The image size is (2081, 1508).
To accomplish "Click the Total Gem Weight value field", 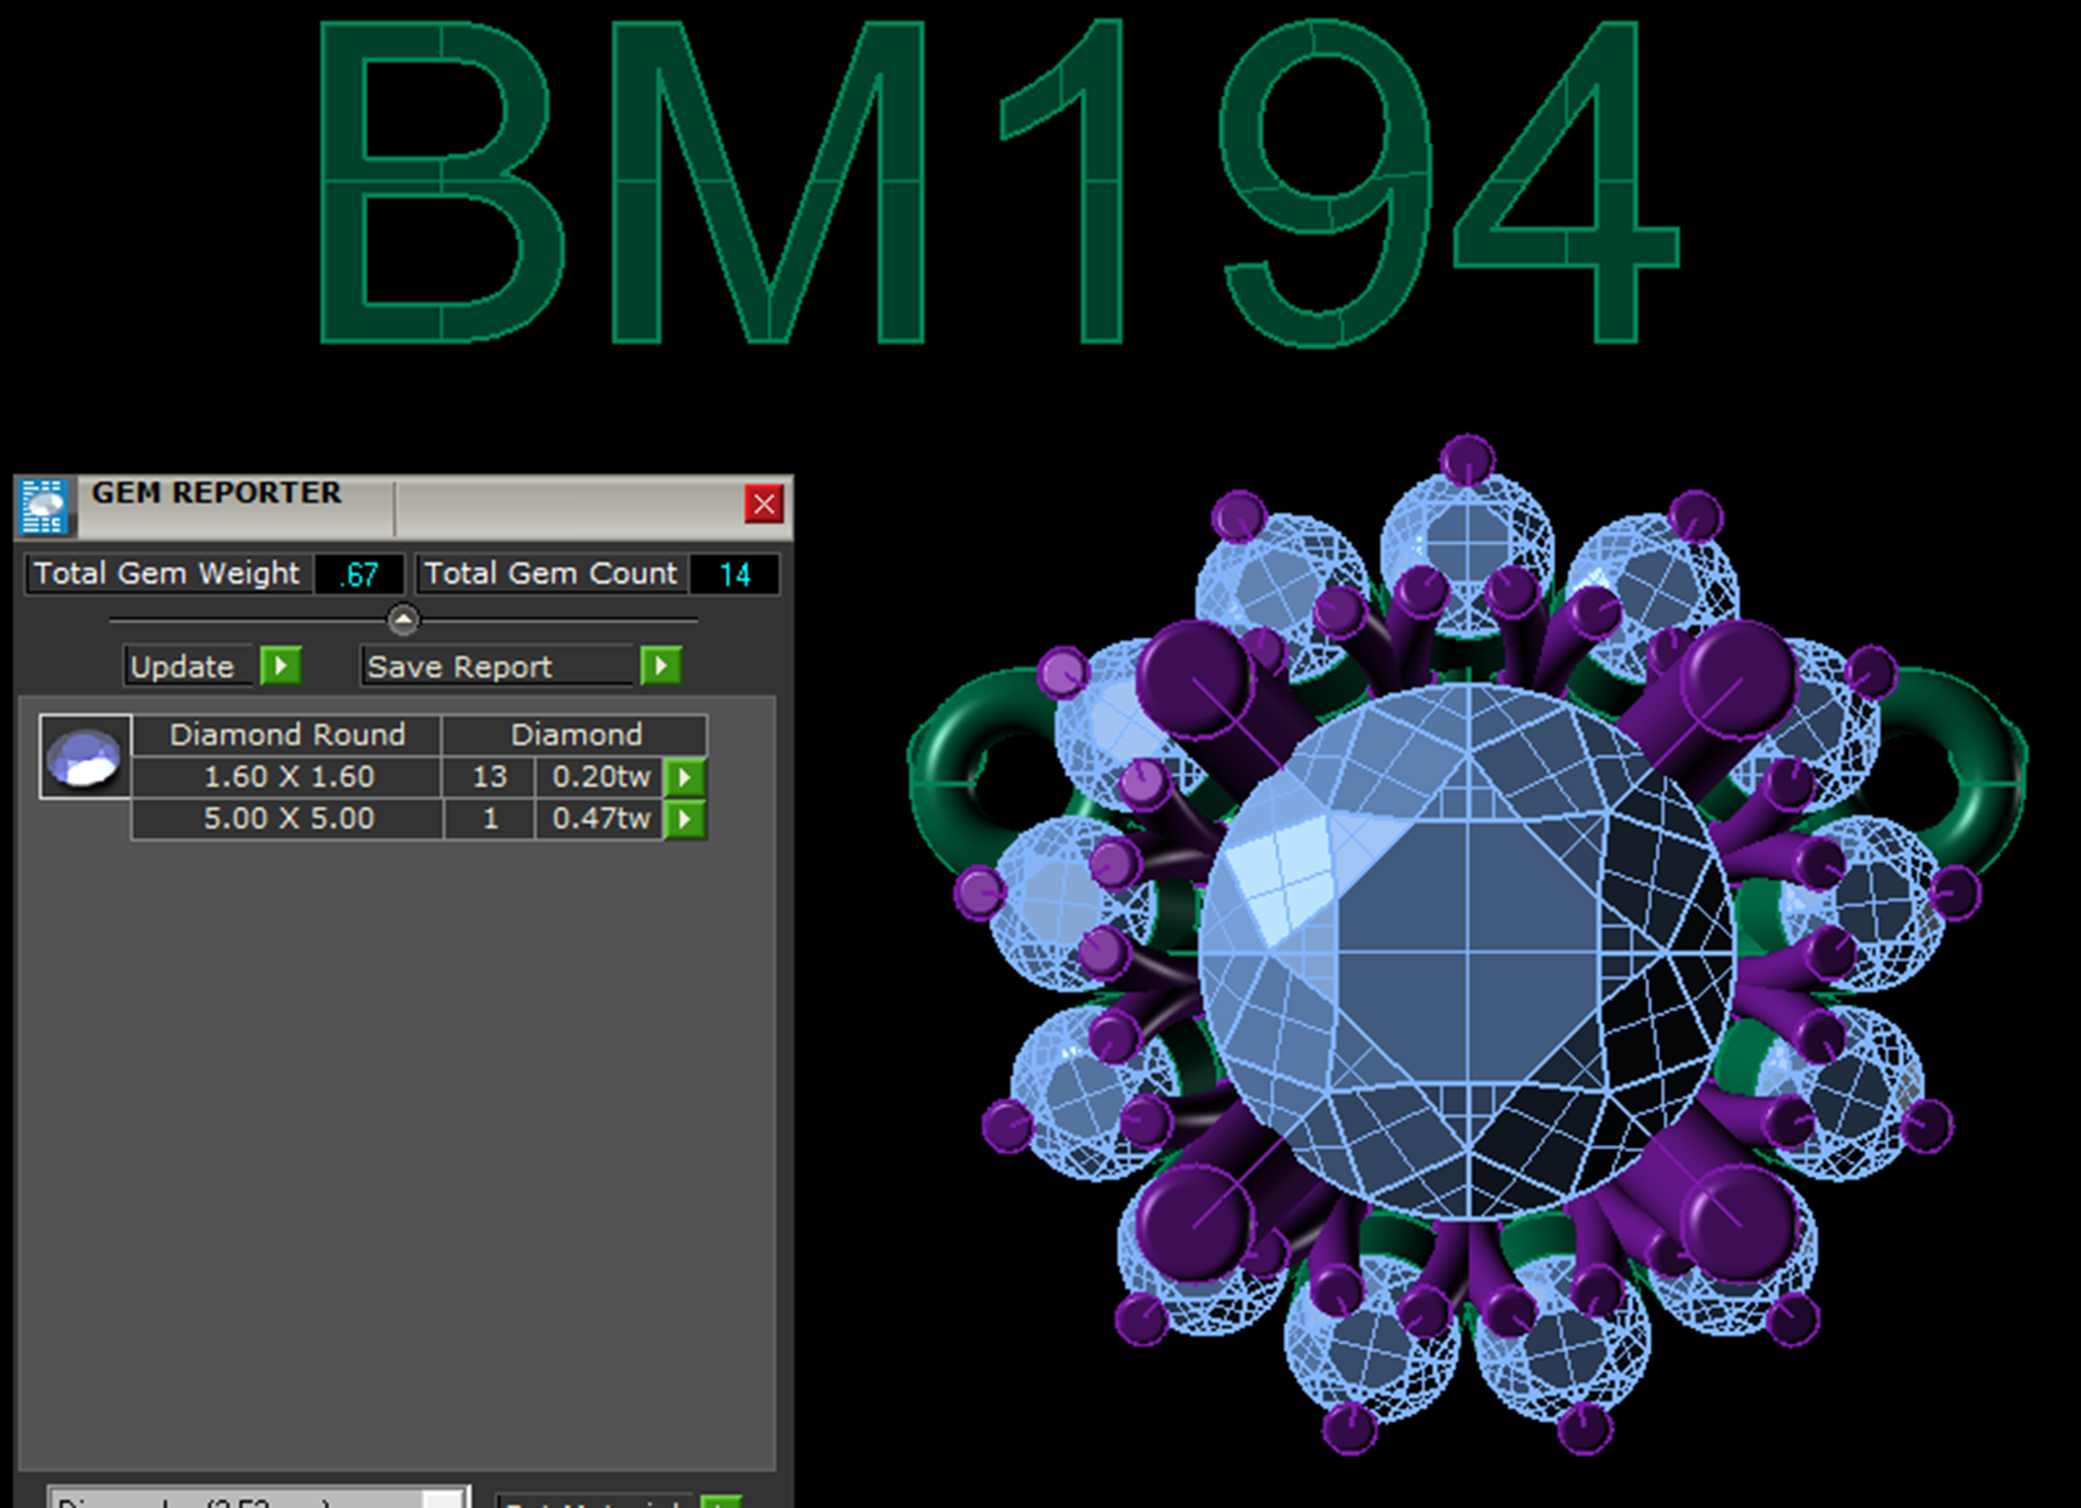I will 358,575.
